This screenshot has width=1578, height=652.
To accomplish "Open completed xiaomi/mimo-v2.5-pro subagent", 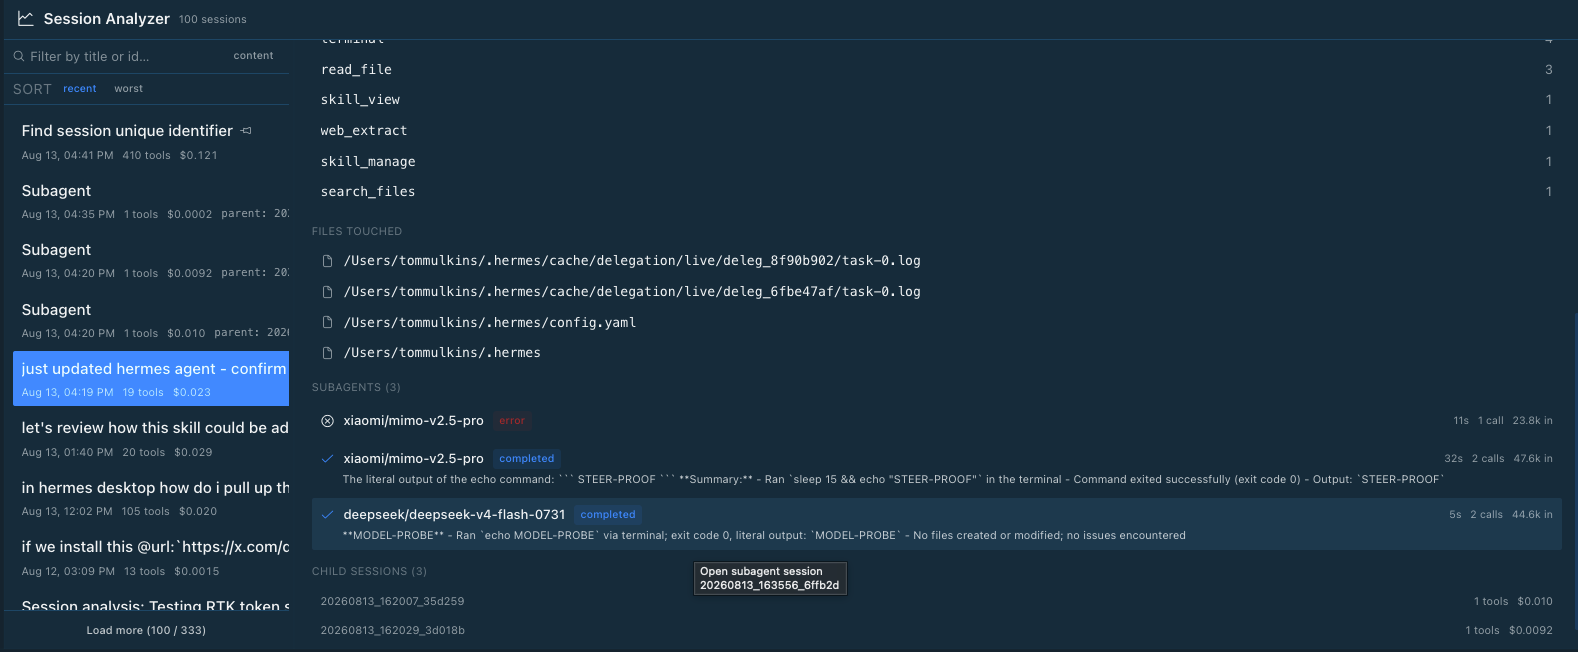I will point(936,469).
